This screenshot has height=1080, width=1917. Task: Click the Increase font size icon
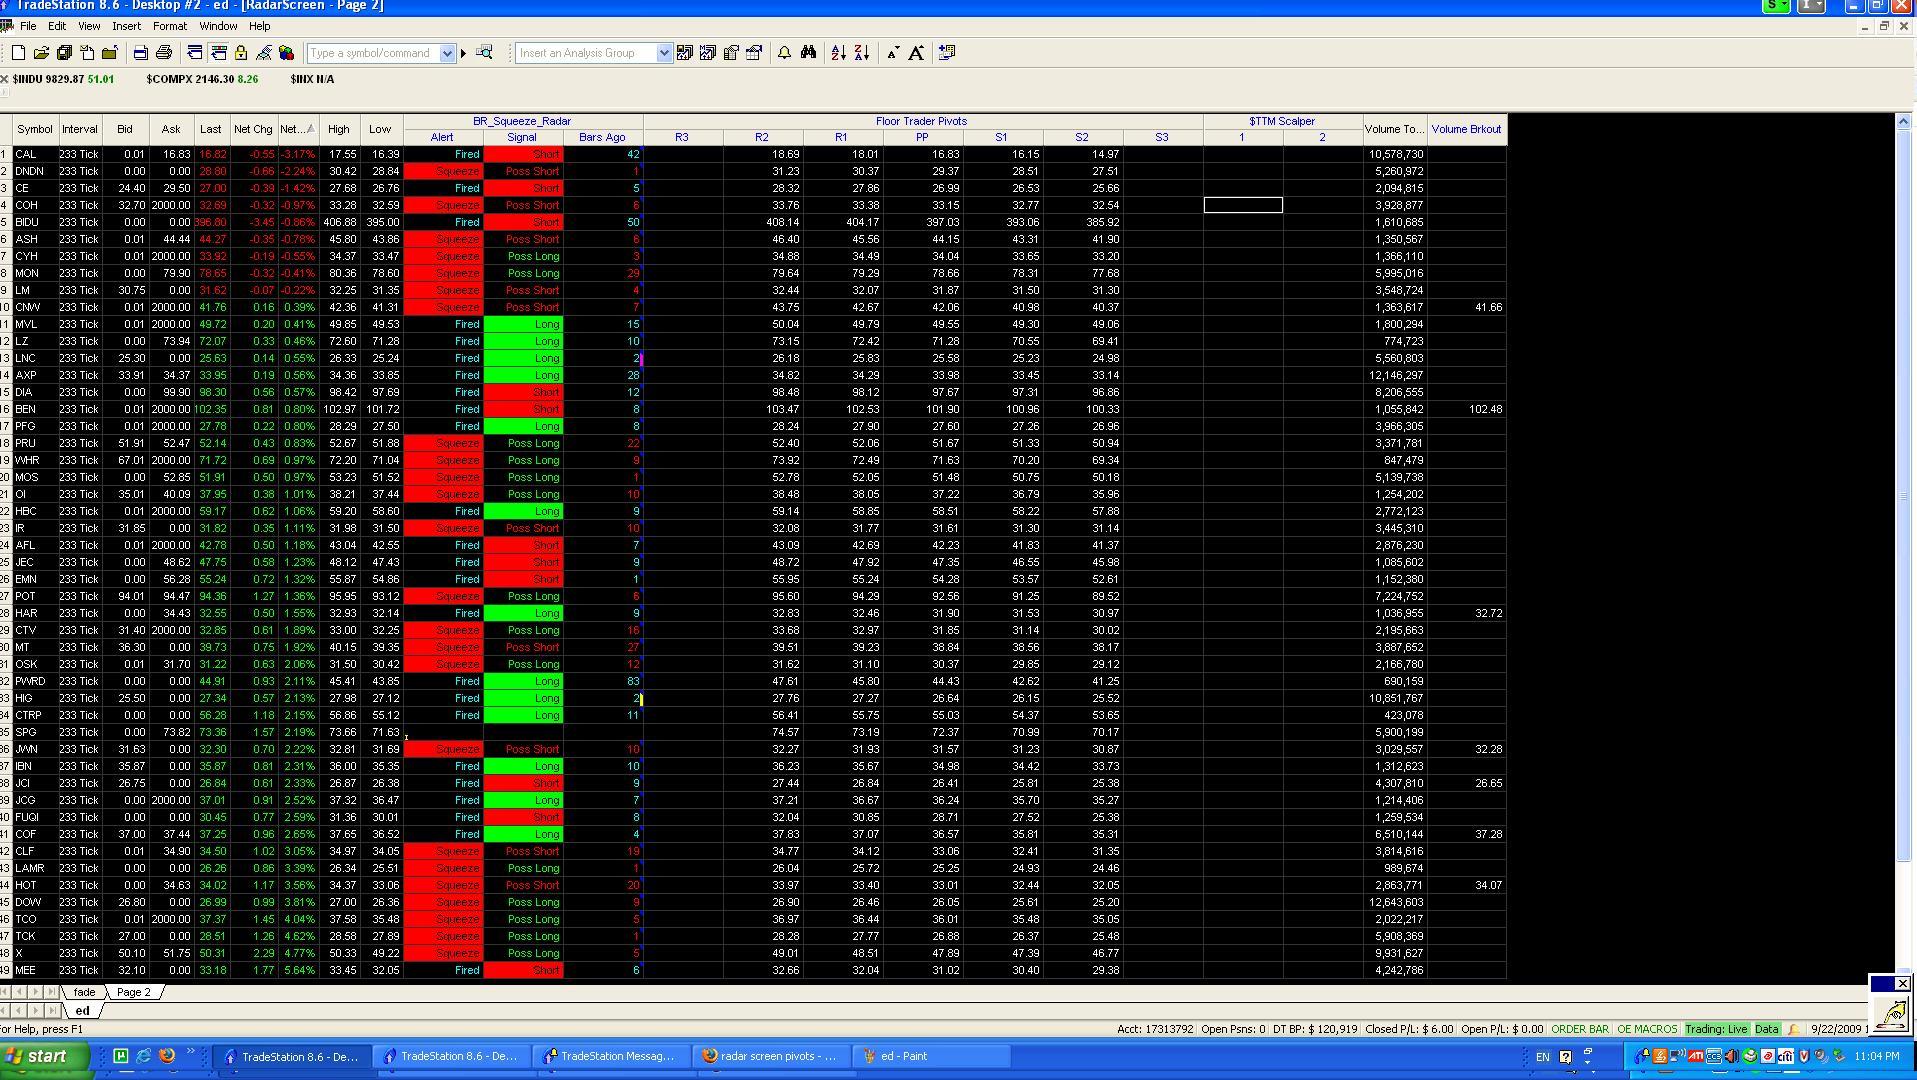coord(916,53)
